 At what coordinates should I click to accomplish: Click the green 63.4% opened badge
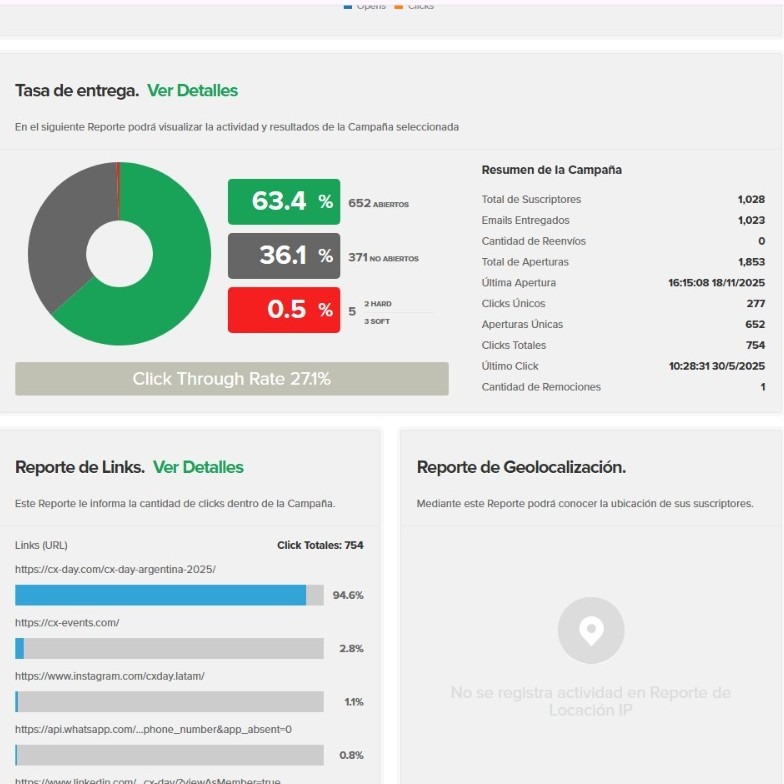(284, 202)
